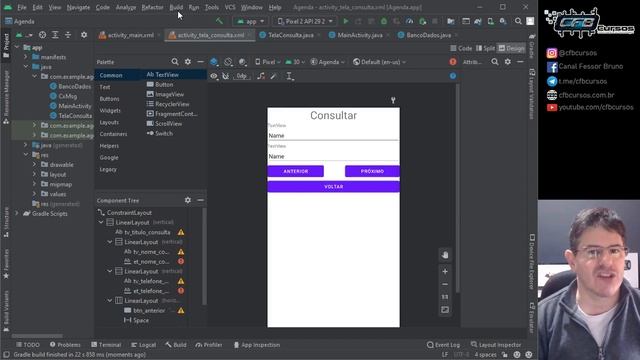Open the Refactor menu
640x360 pixels.
coord(152,7)
